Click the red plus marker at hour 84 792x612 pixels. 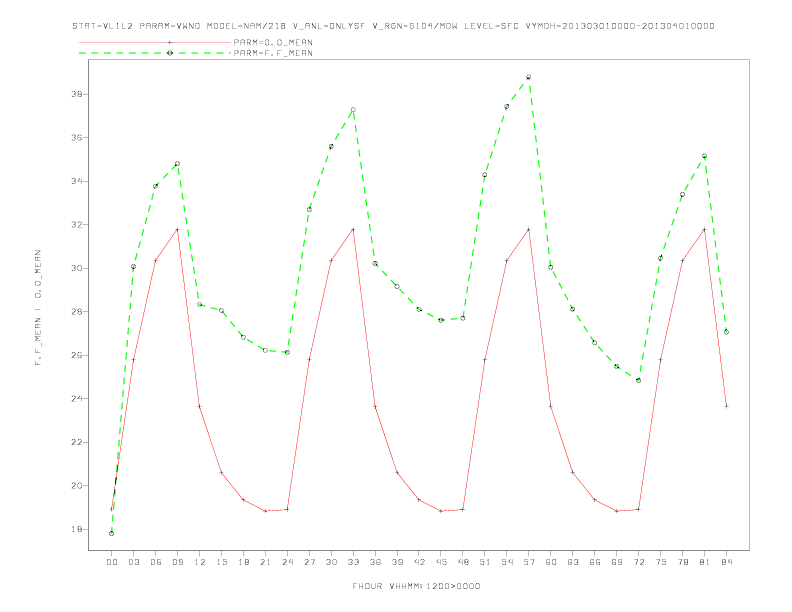tap(726, 406)
